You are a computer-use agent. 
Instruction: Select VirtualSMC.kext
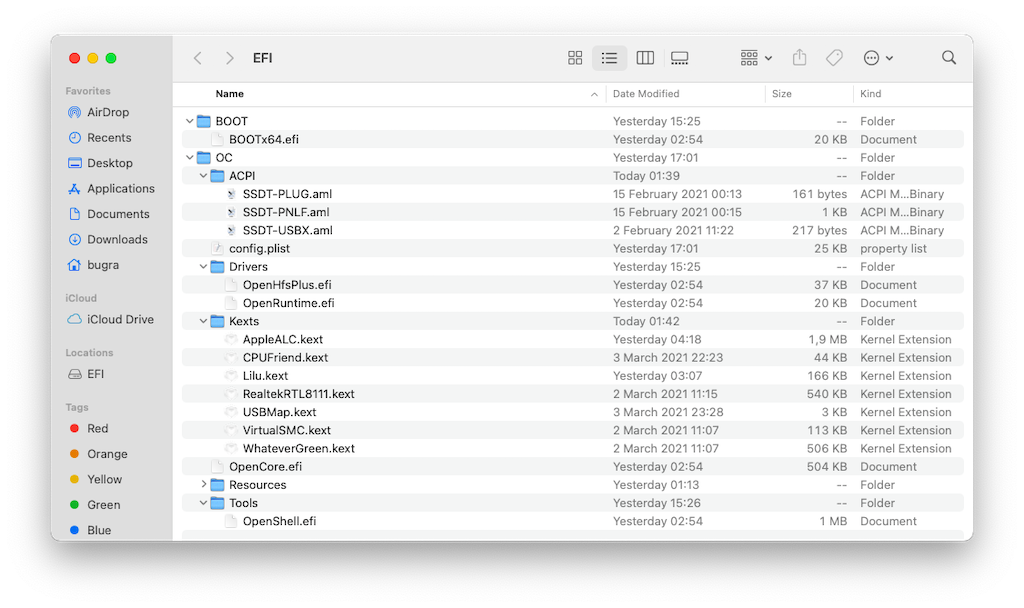click(573, 430)
